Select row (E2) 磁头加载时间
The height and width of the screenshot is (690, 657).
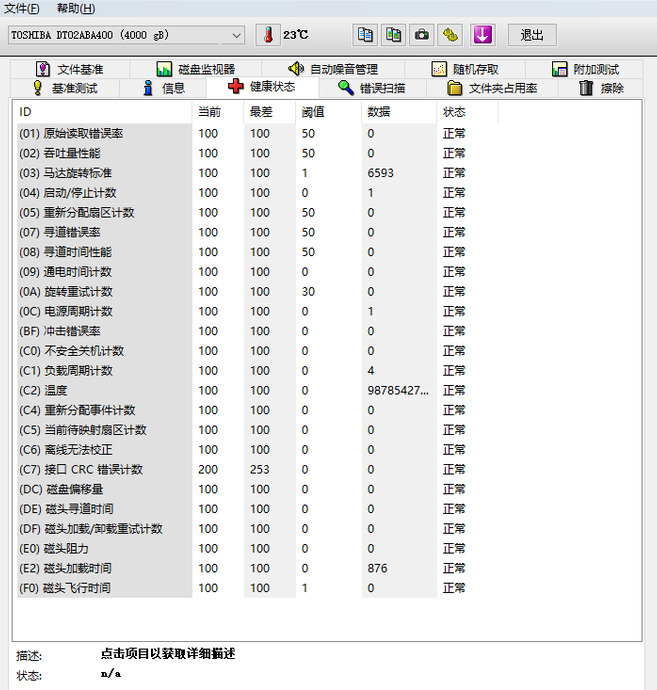point(257,568)
